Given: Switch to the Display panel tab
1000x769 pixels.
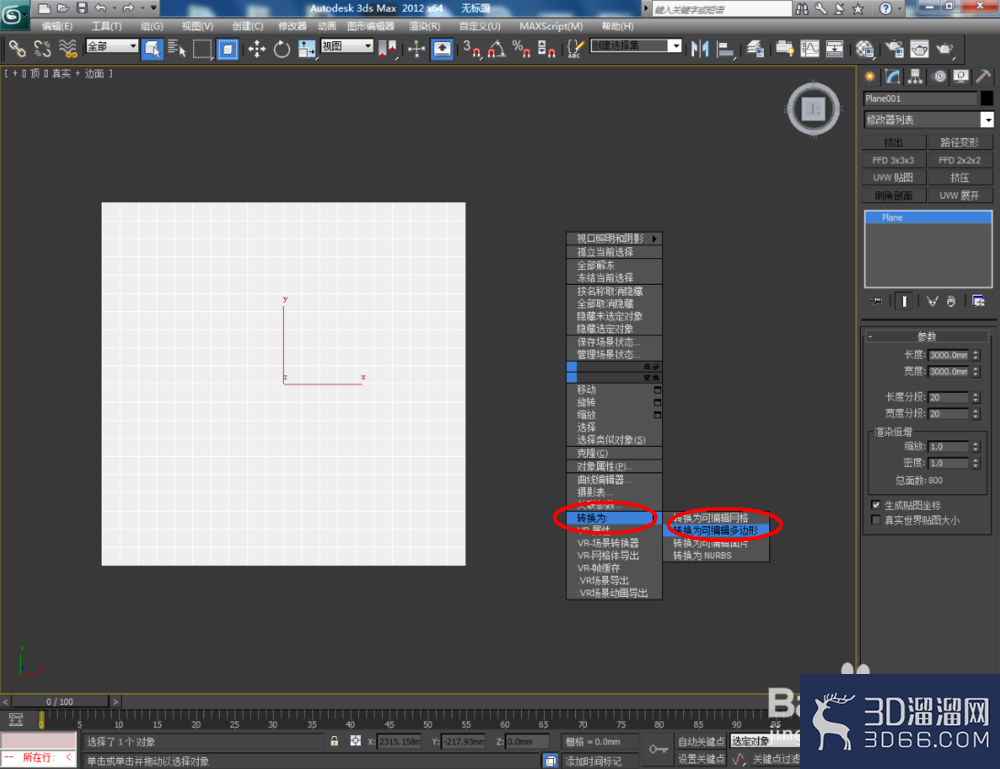Looking at the screenshot, I should point(961,77).
